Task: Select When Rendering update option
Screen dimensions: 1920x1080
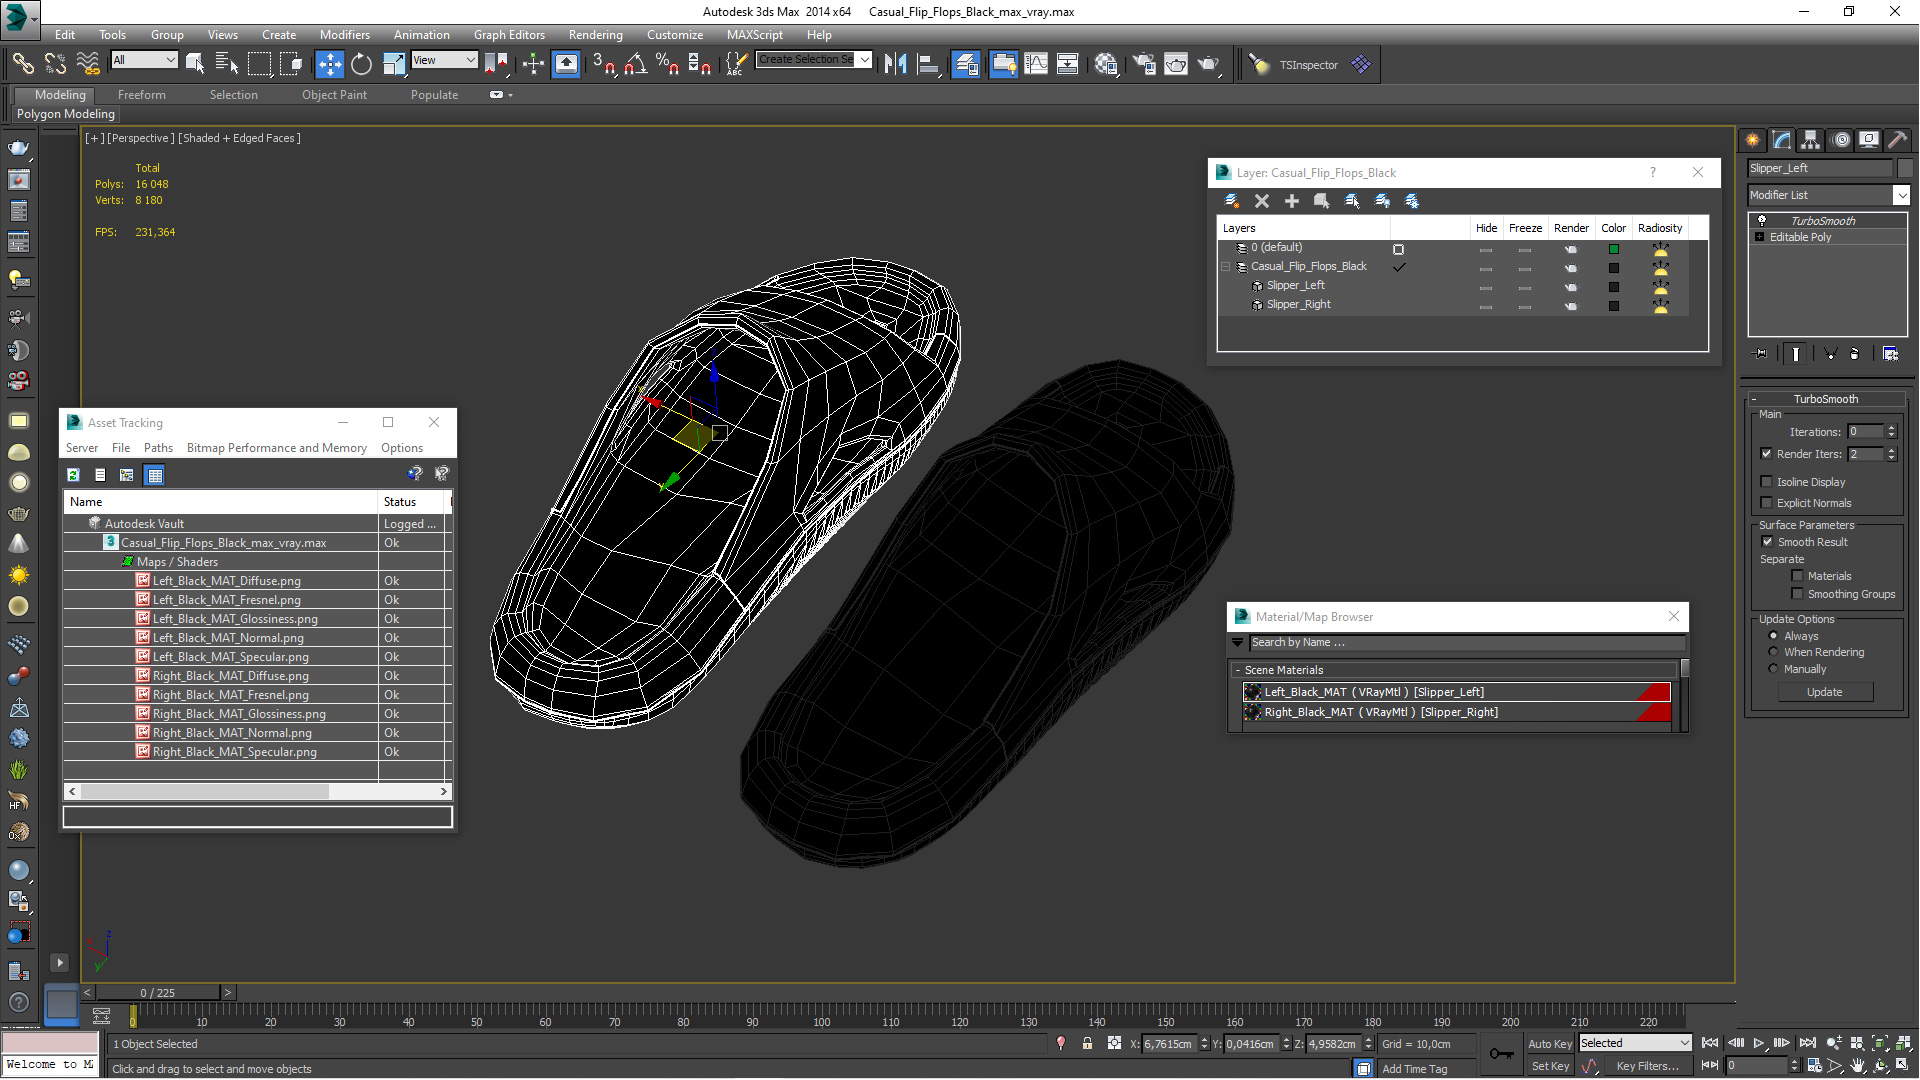Action: [x=1774, y=652]
